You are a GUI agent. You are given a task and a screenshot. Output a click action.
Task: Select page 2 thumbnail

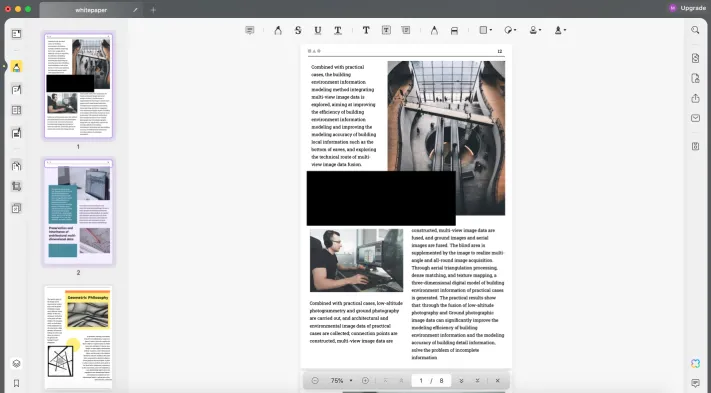tap(78, 212)
